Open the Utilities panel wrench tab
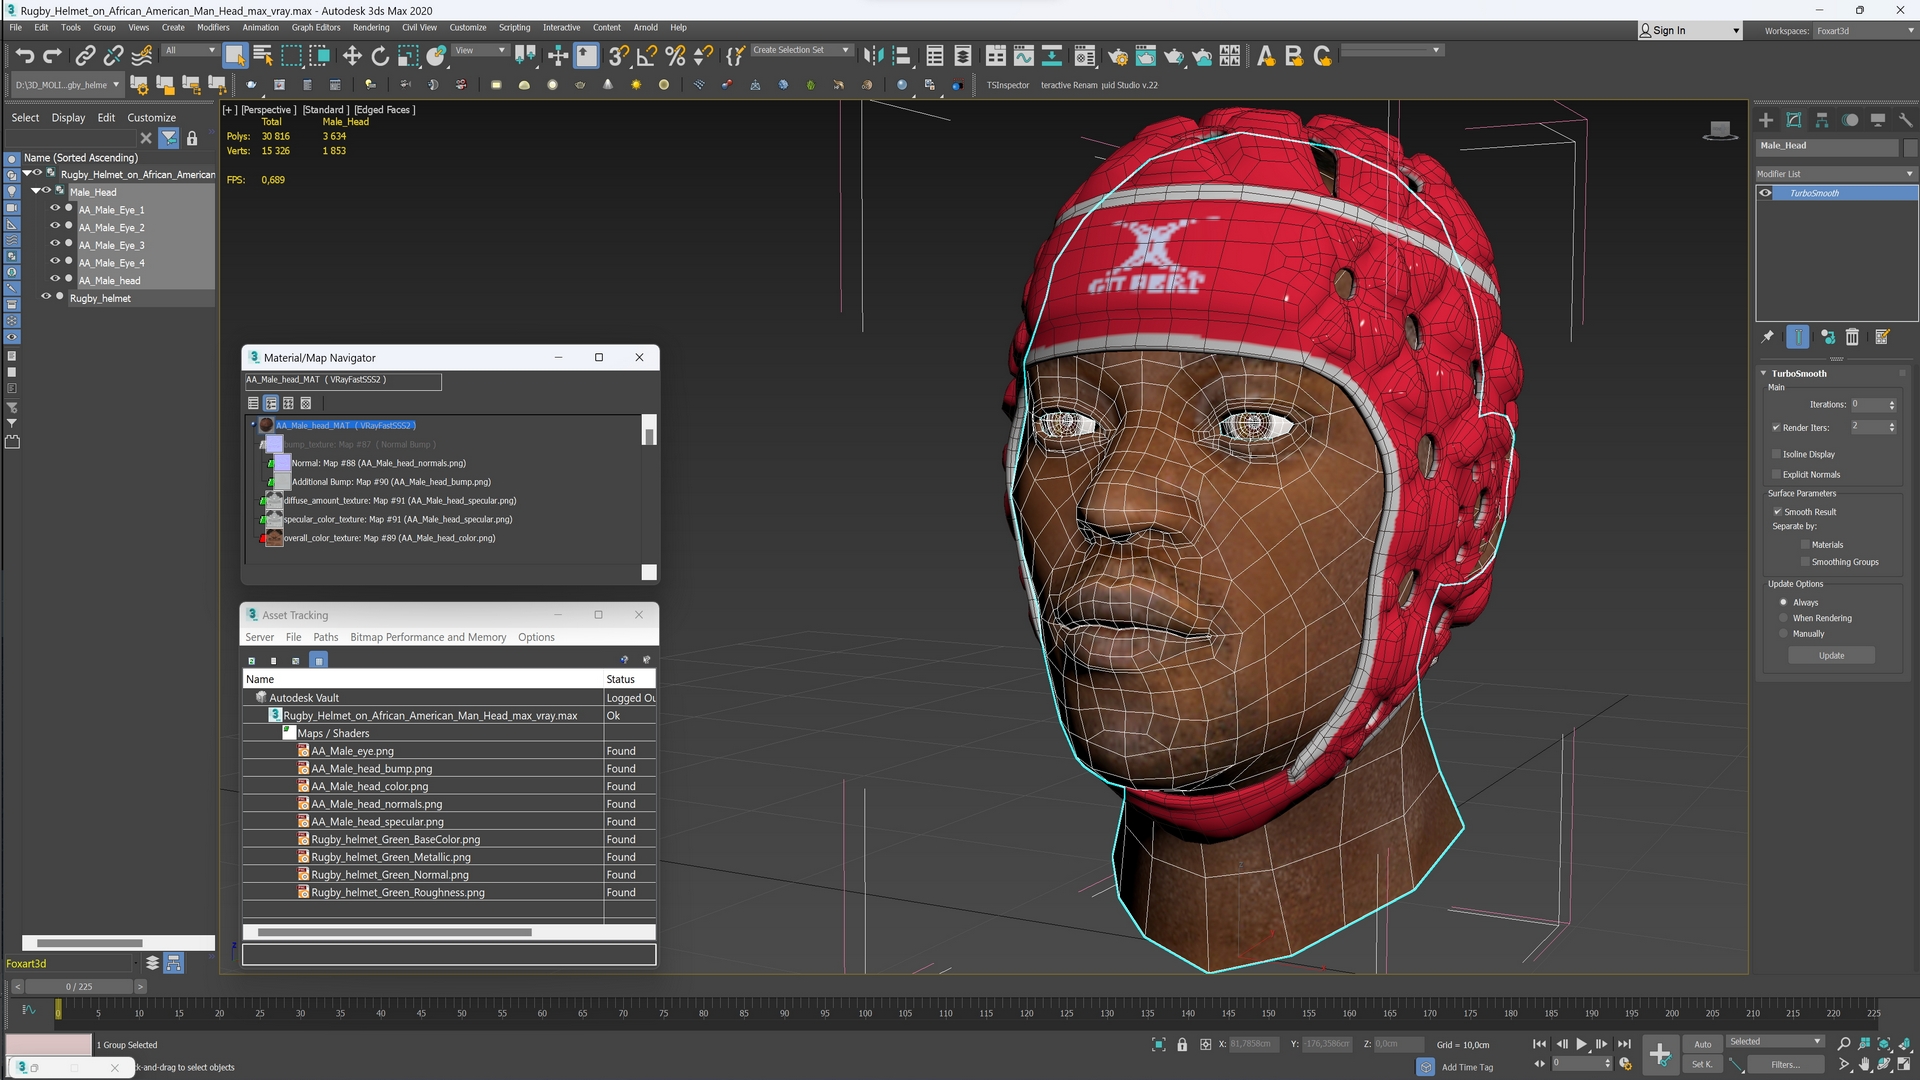The width and height of the screenshot is (1920, 1080). [1906, 120]
